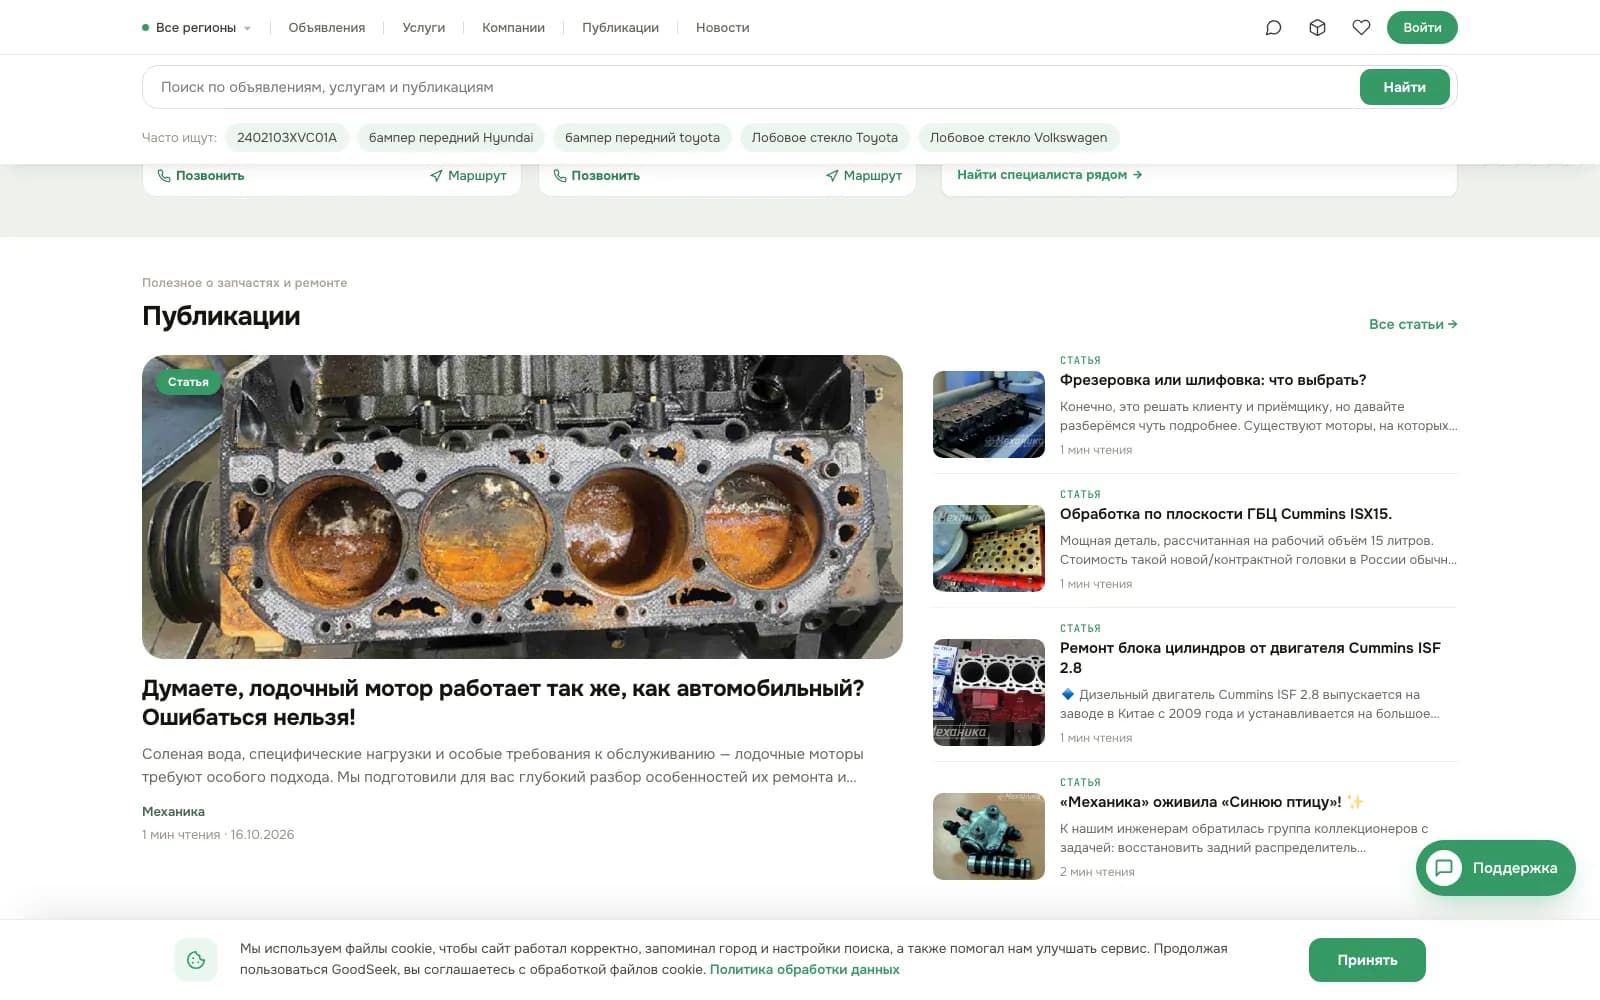
Task: Accept cookies with Принять button
Action: click(1367, 960)
